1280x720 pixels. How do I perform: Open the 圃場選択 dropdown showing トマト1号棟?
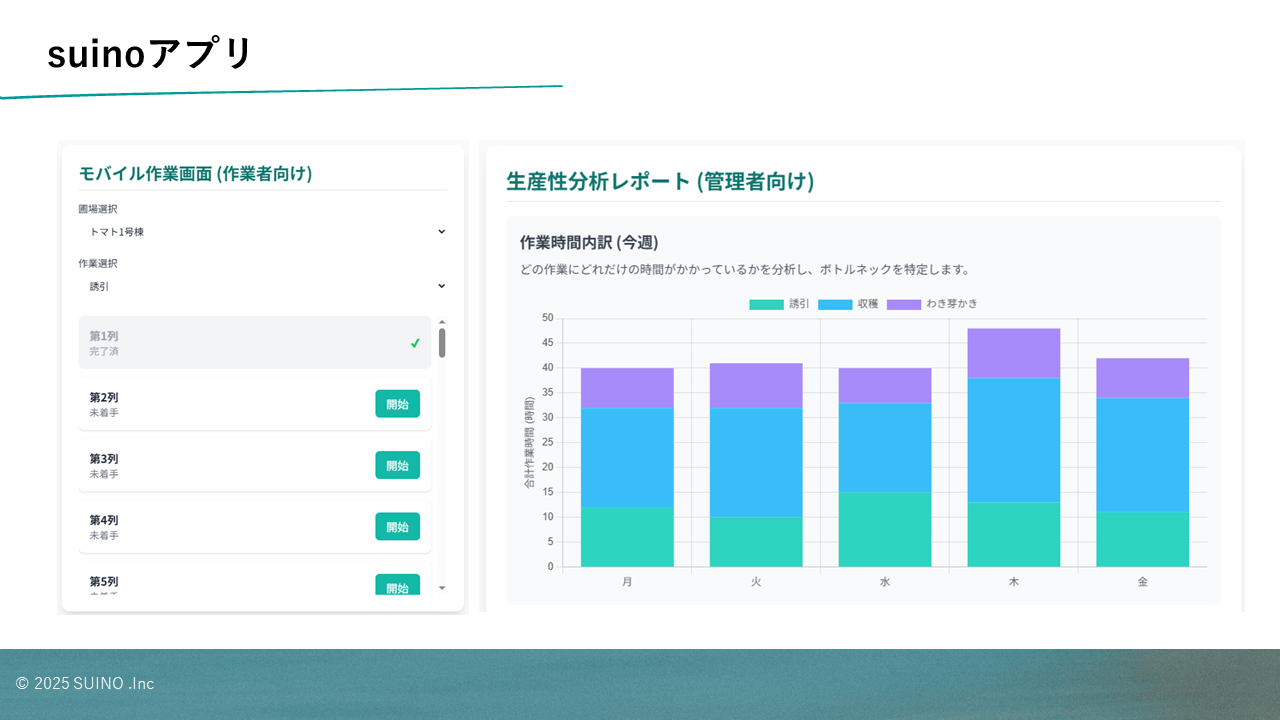click(263, 232)
